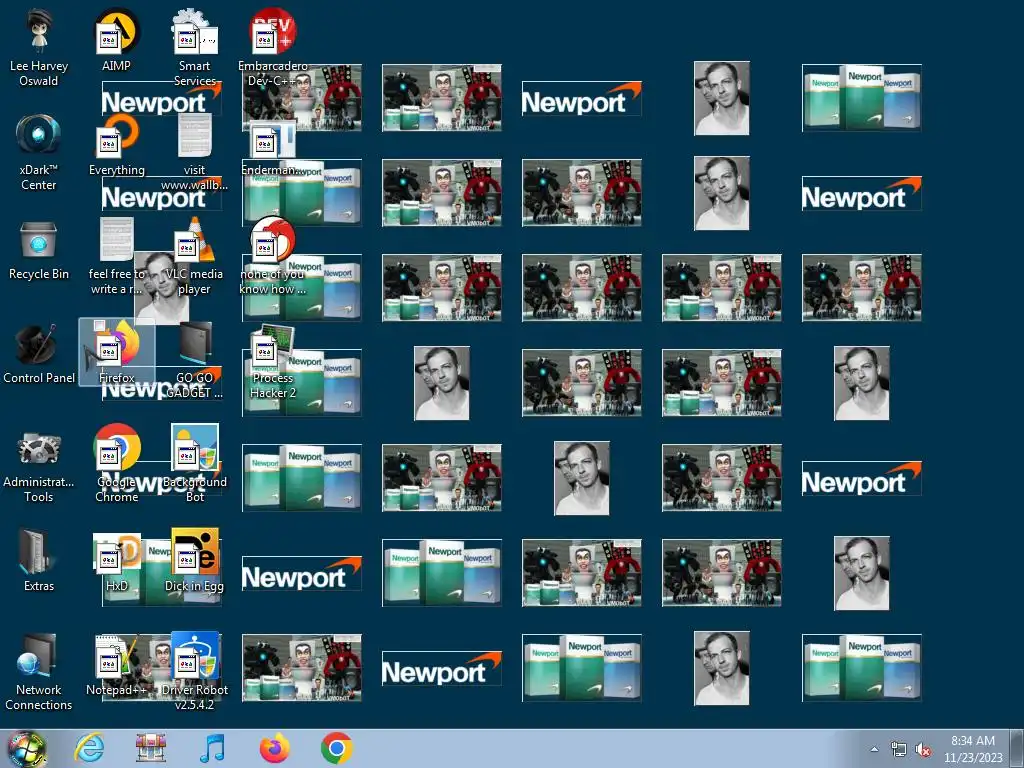1024x768 pixels.
Task: Launch Notepad++ from desktop
Action: 116,664
